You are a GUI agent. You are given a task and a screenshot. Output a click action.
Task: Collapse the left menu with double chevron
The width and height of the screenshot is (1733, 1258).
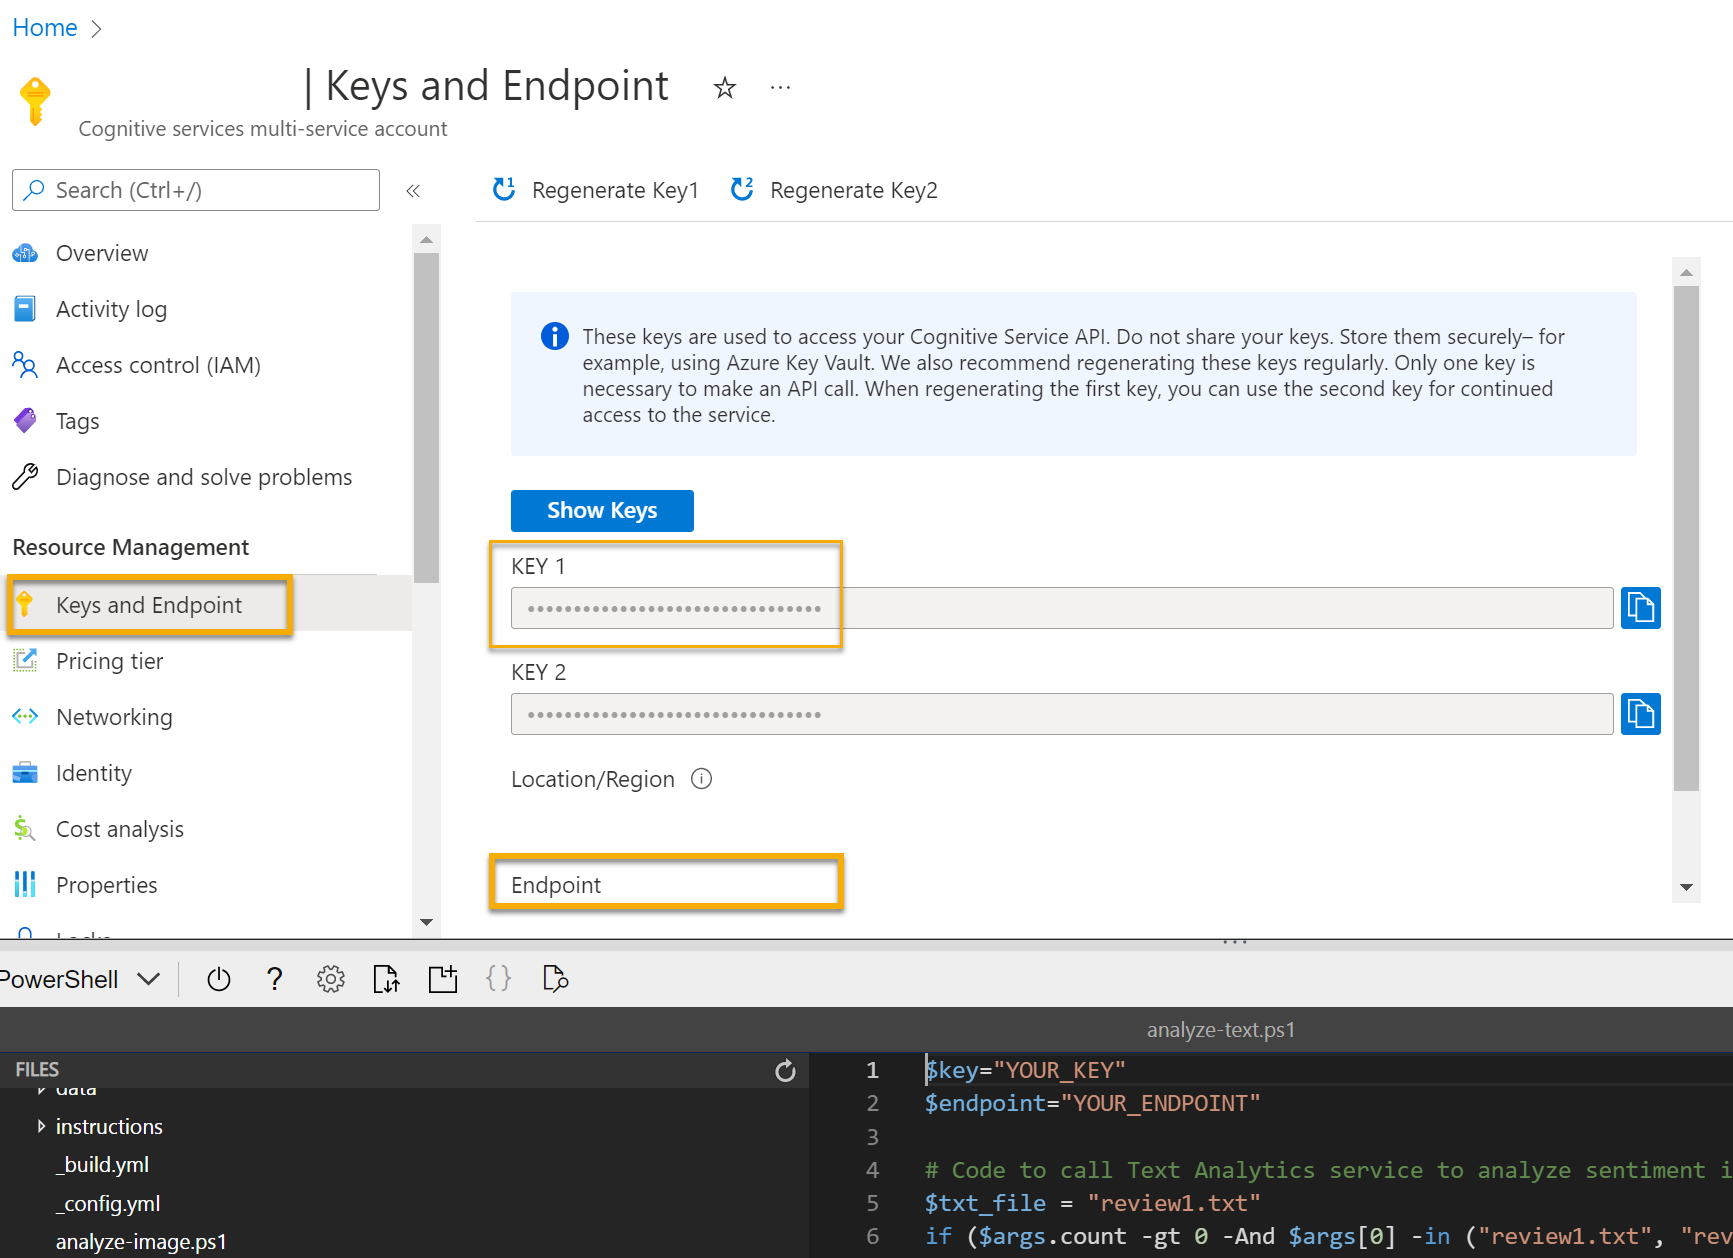point(413,190)
